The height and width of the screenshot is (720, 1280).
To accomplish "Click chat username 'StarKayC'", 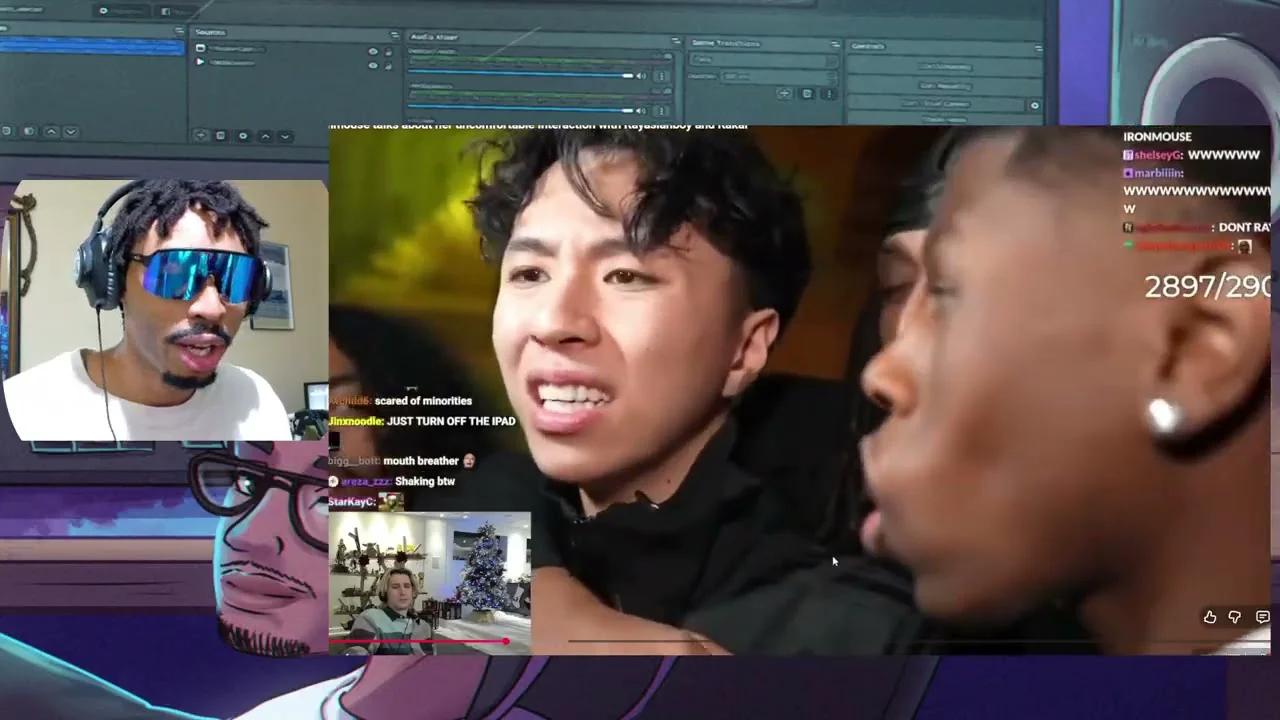I will coord(352,500).
